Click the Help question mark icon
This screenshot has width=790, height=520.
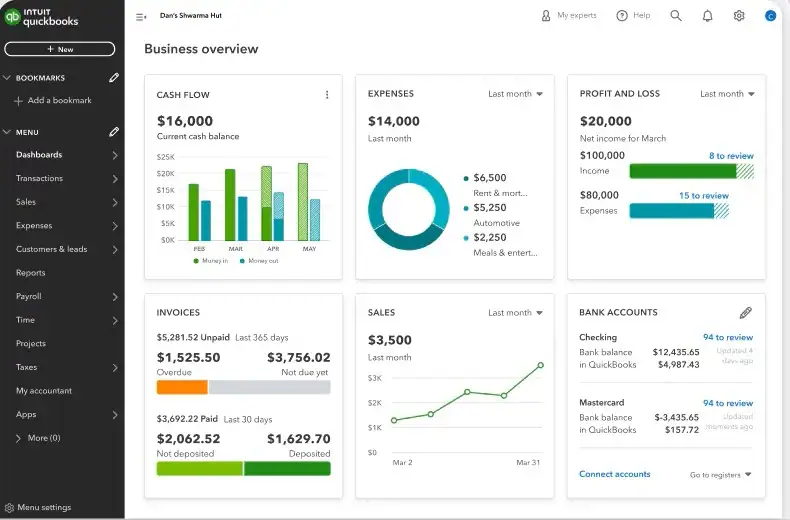click(x=622, y=16)
